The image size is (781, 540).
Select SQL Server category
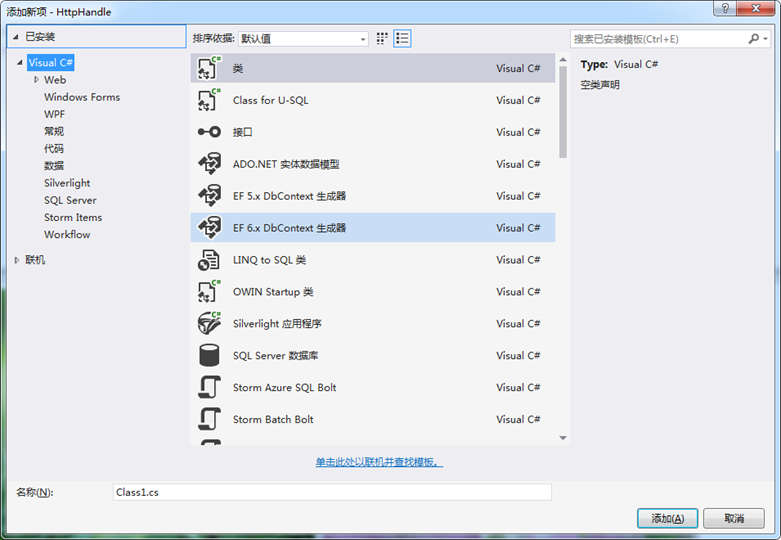click(x=70, y=200)
